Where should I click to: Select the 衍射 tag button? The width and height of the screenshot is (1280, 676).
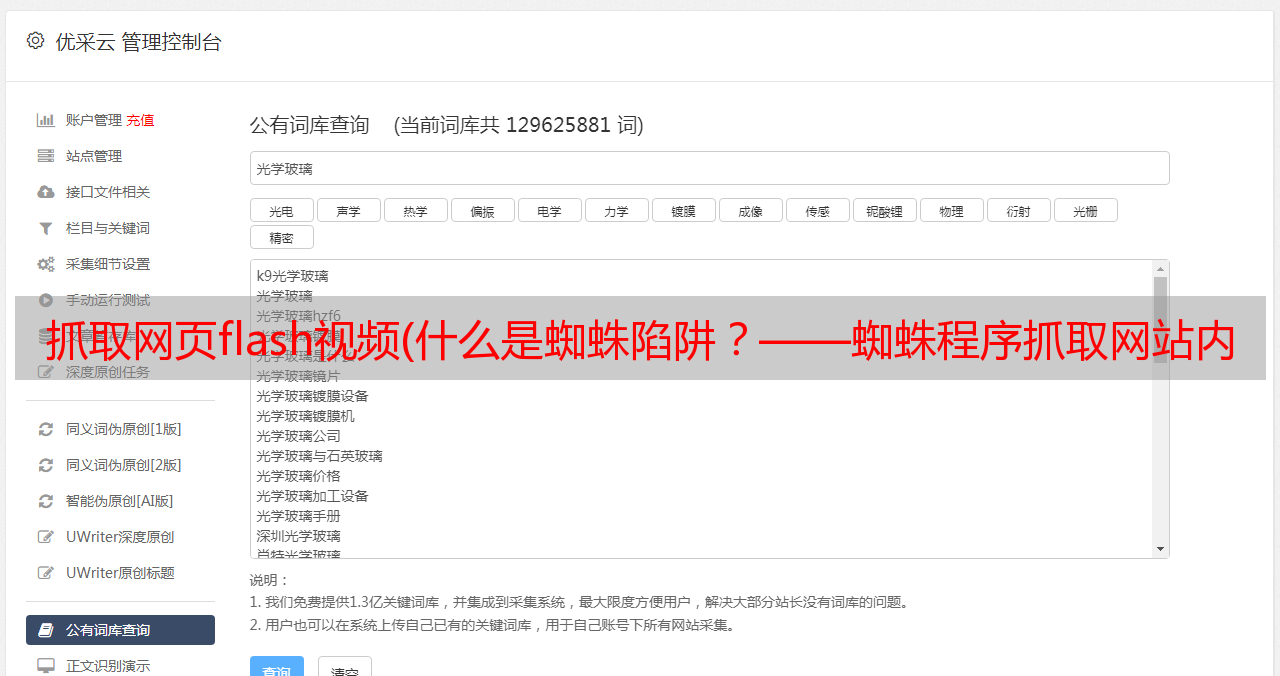[1018, 210]
